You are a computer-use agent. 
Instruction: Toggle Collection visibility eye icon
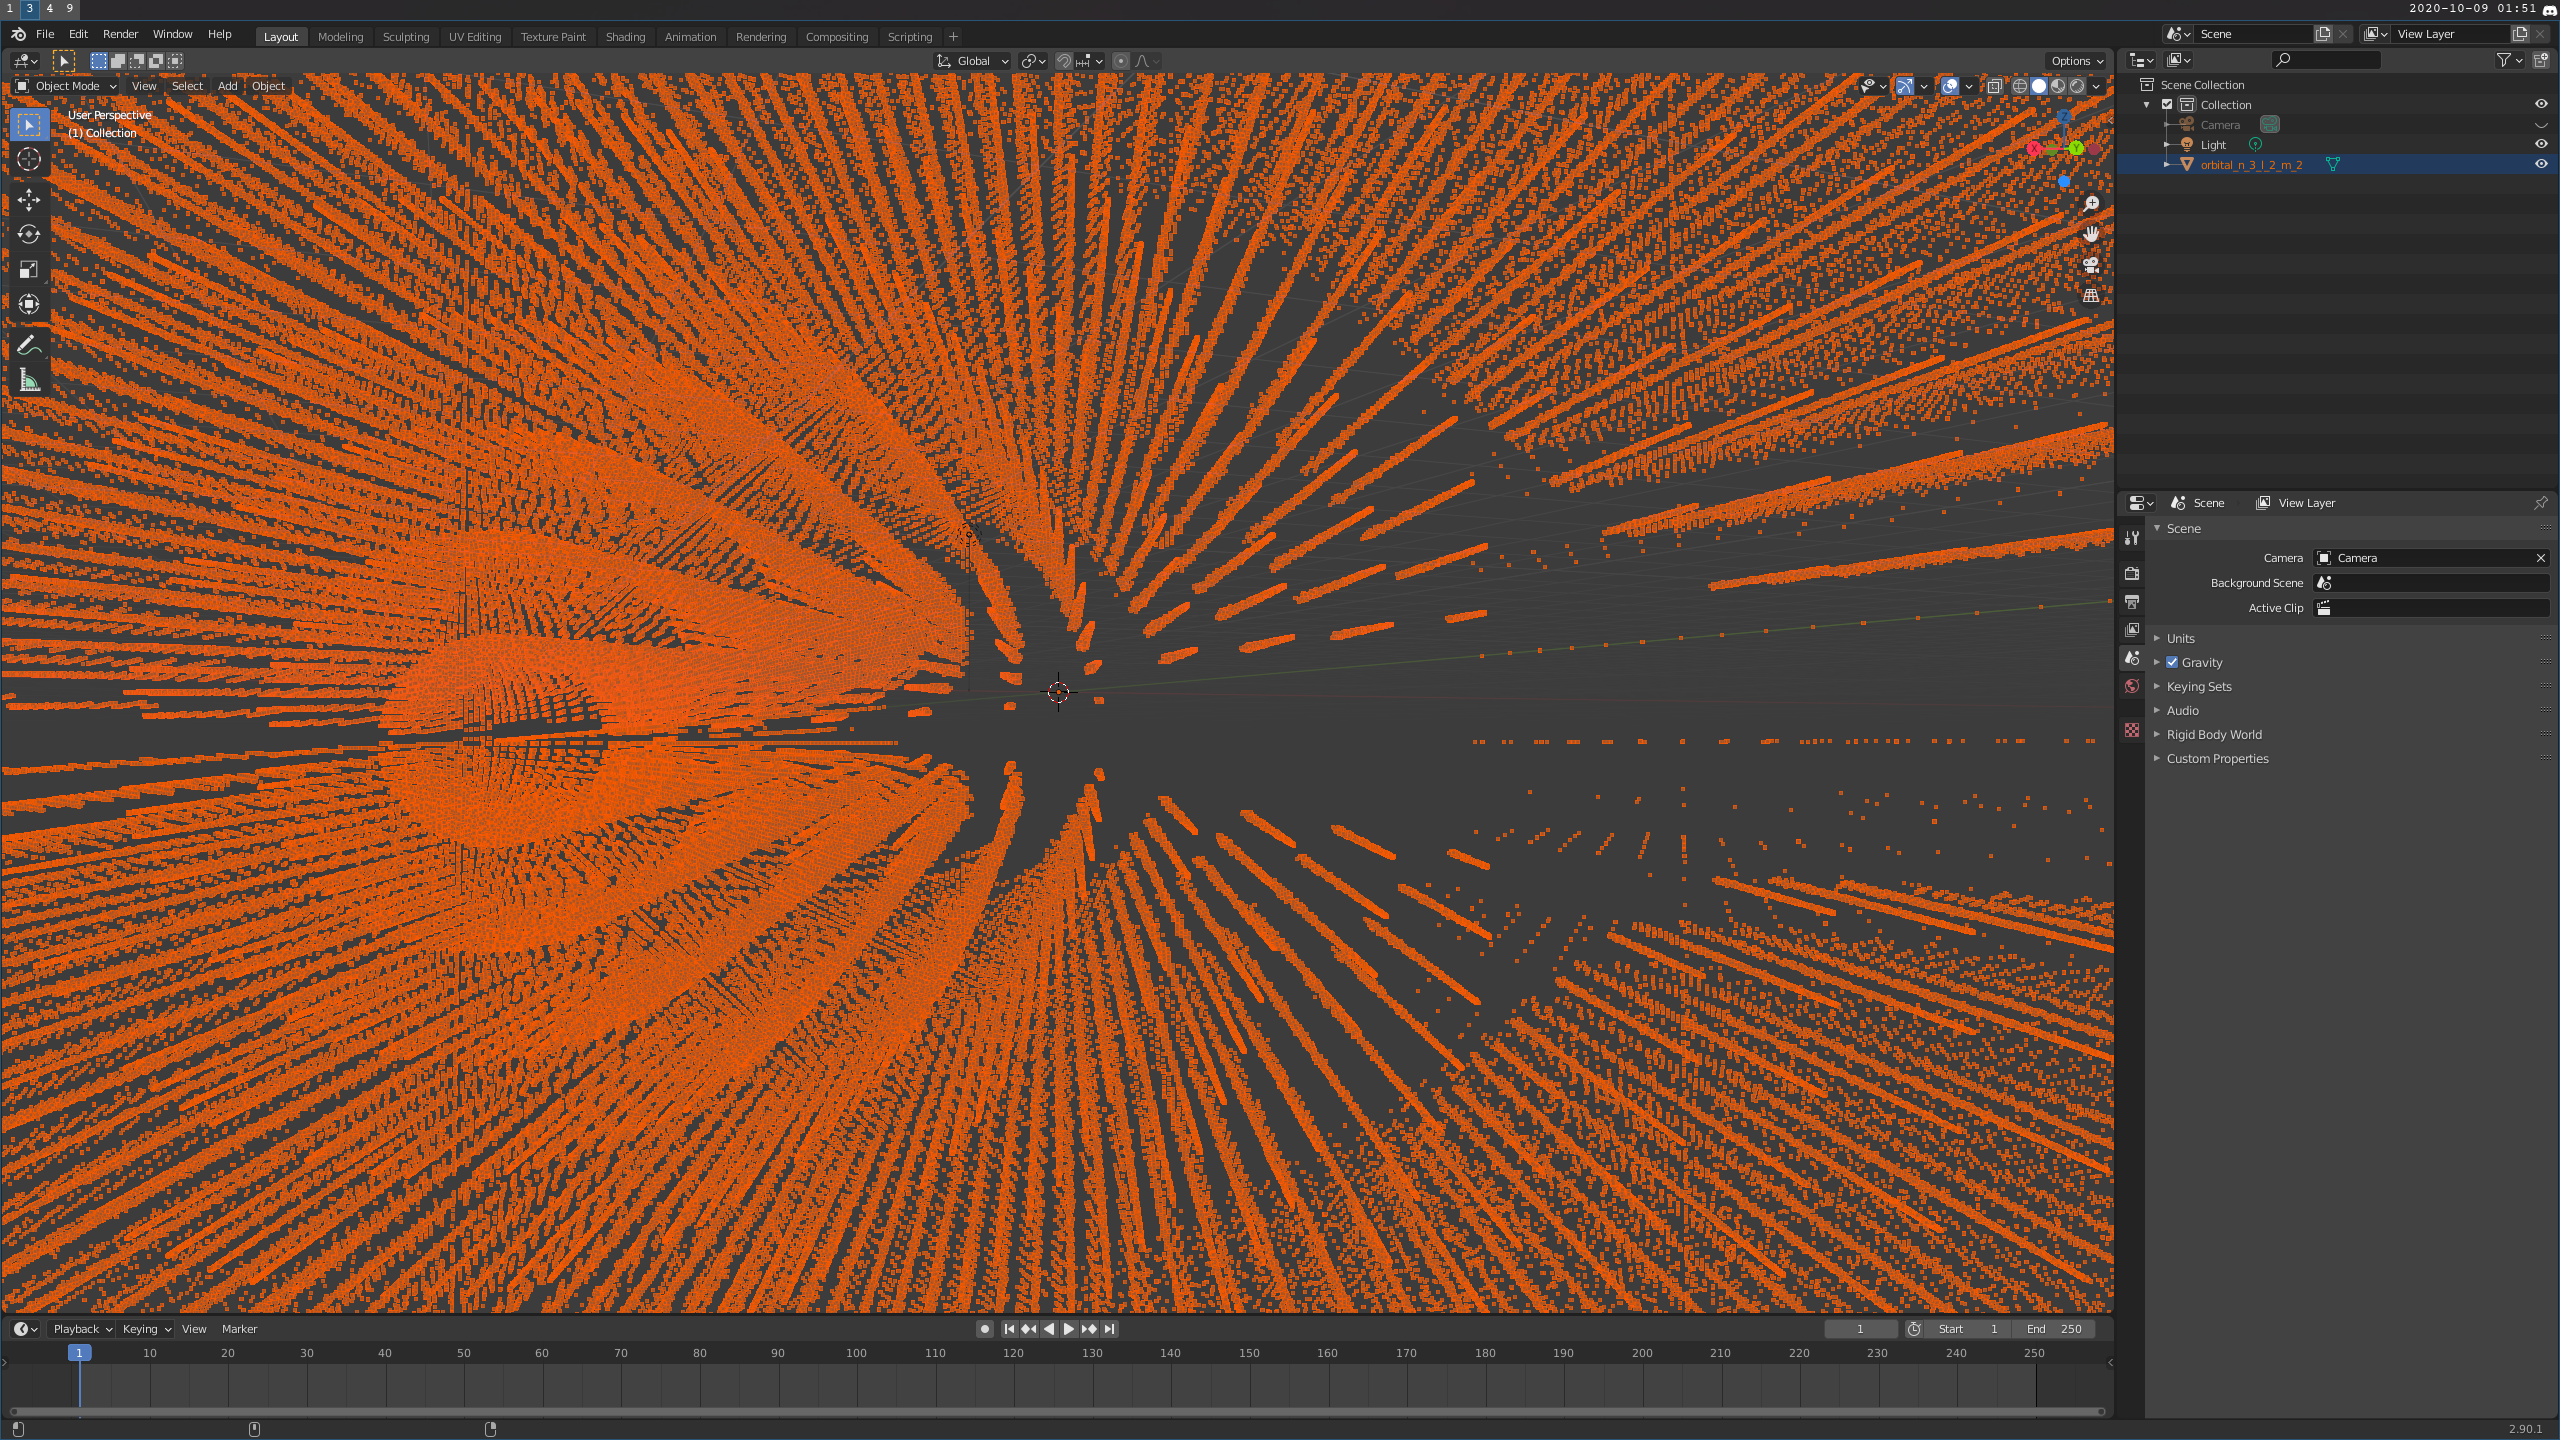(2541, 104)
